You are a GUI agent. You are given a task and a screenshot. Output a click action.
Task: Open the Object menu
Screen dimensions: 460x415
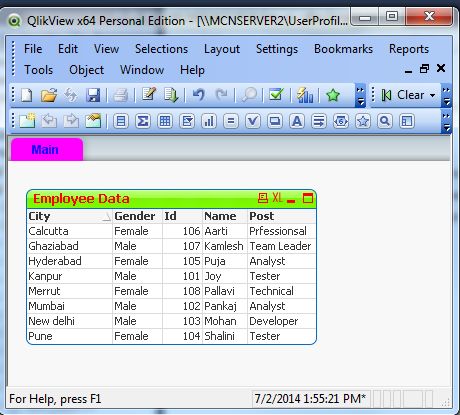tap(86, 70)
